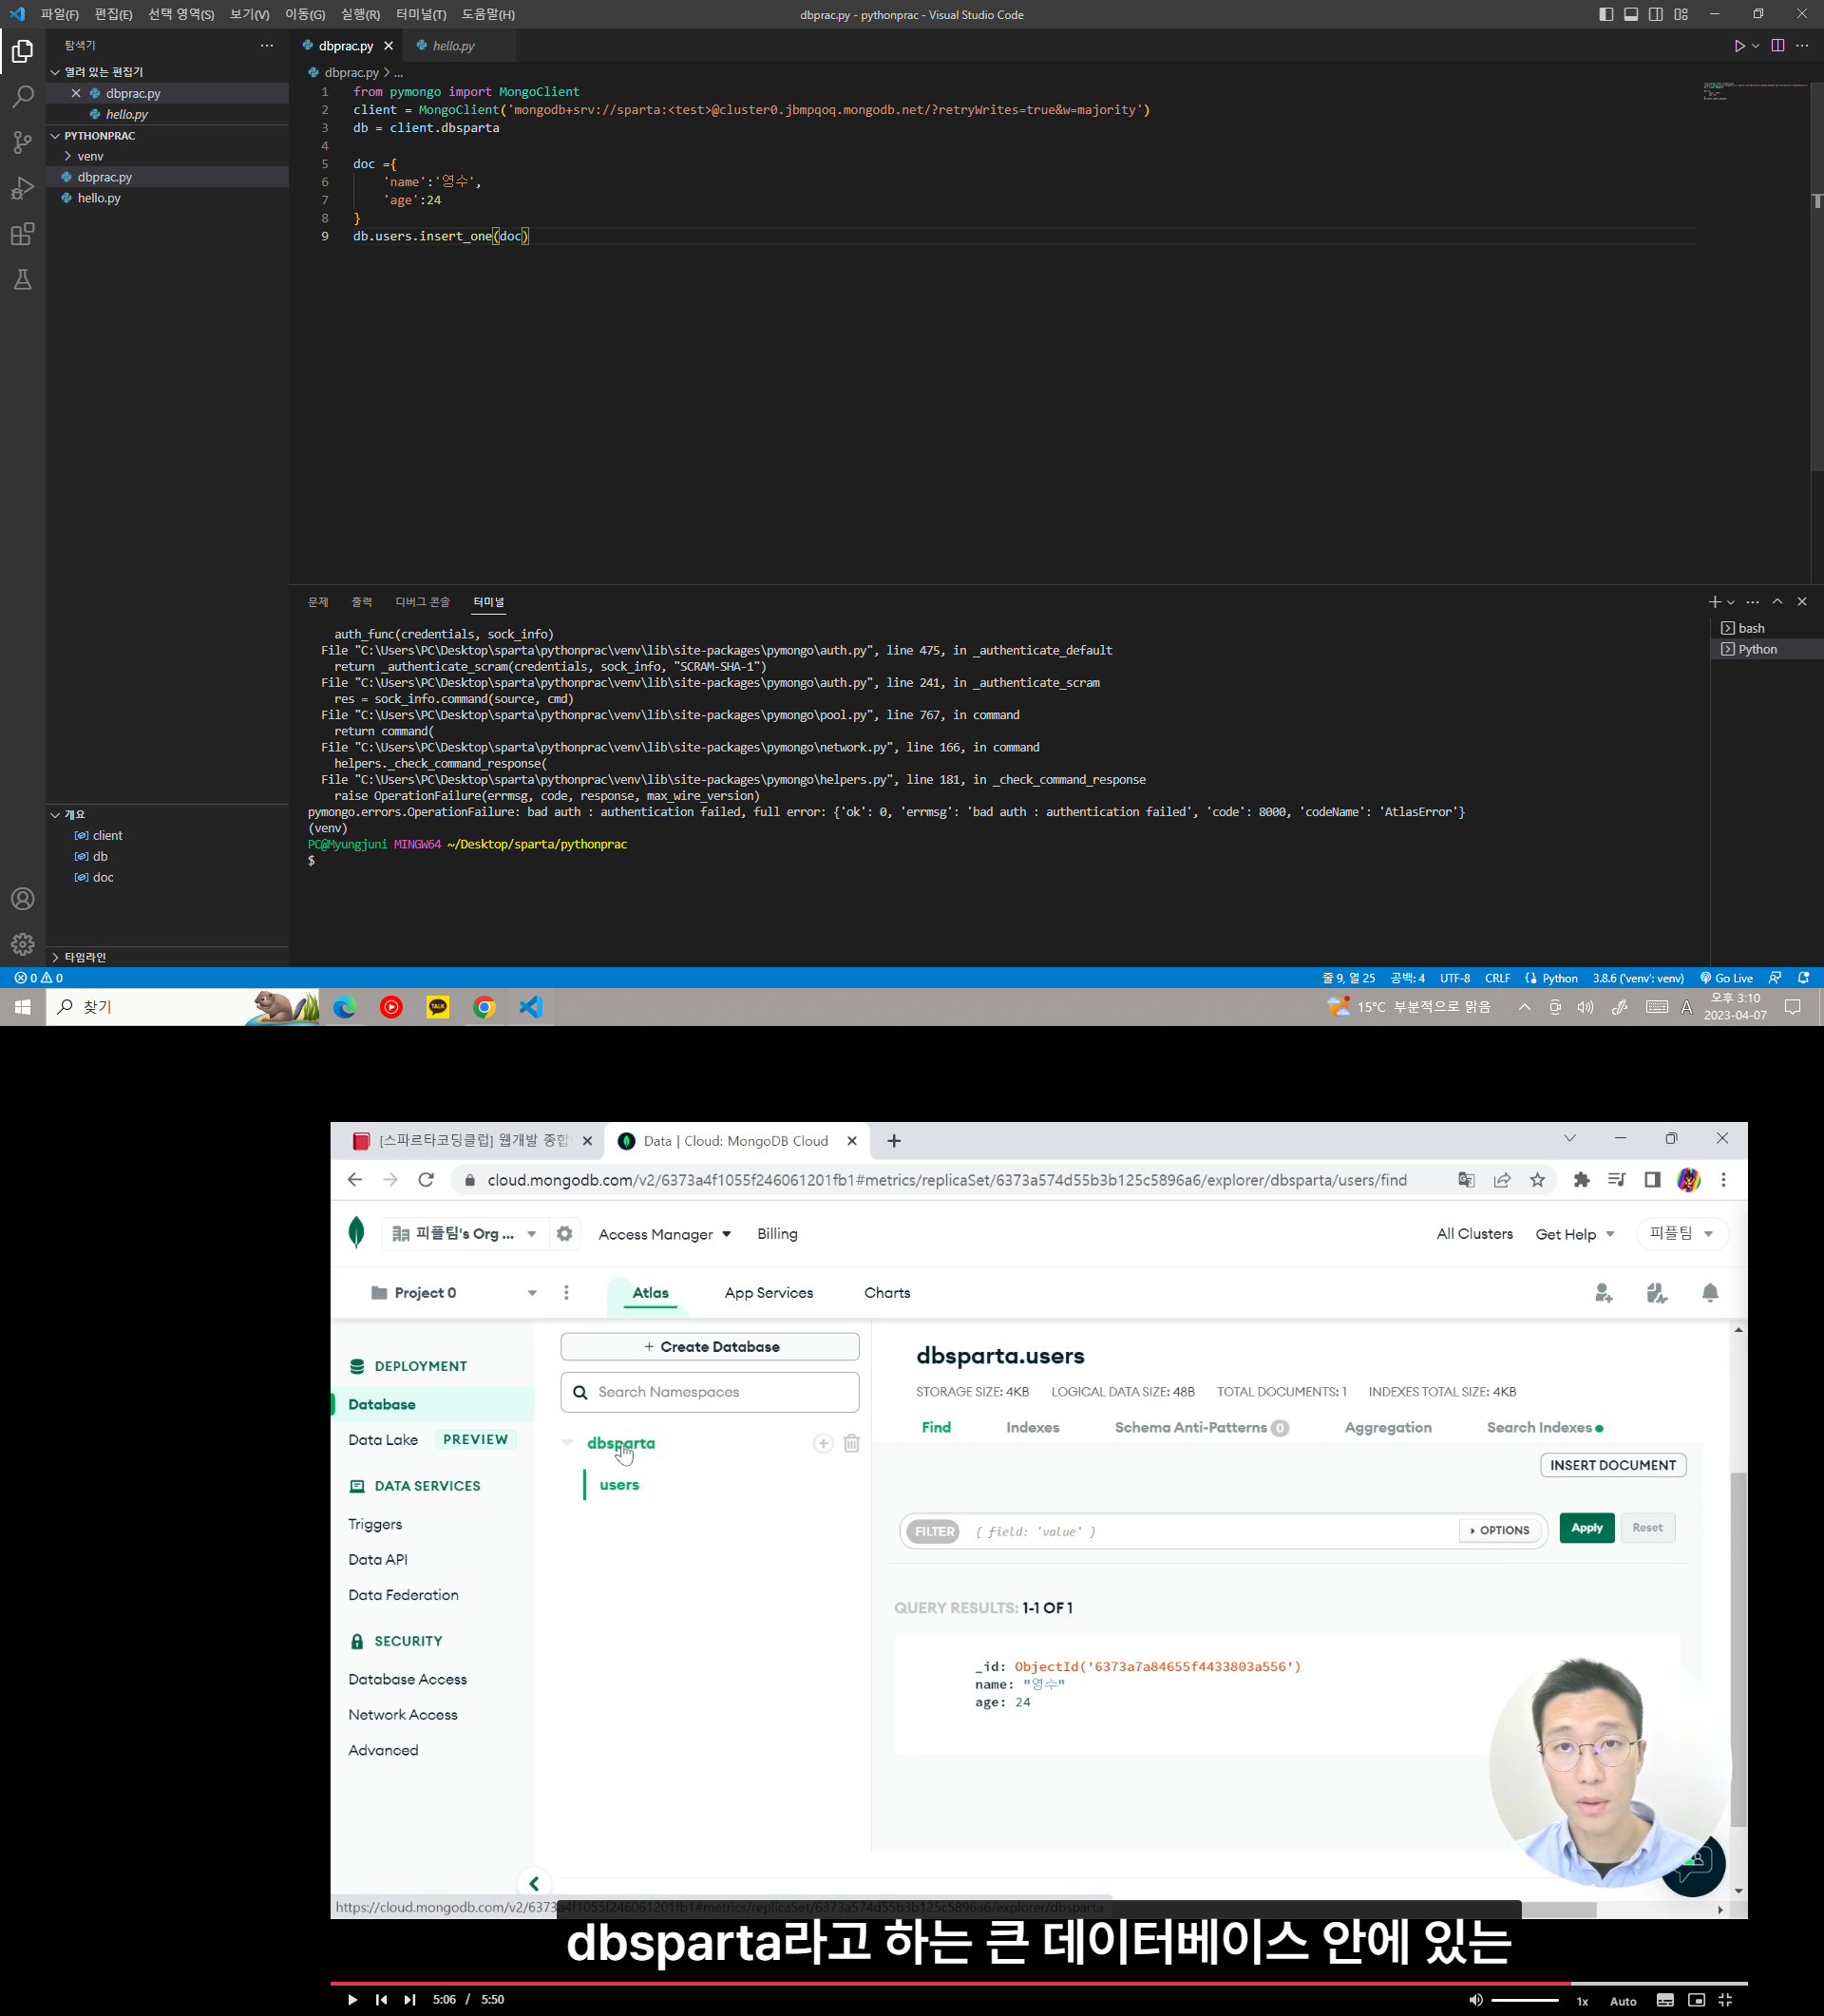Delete the dbsparta database with trash icon

tap(851, 1443)
